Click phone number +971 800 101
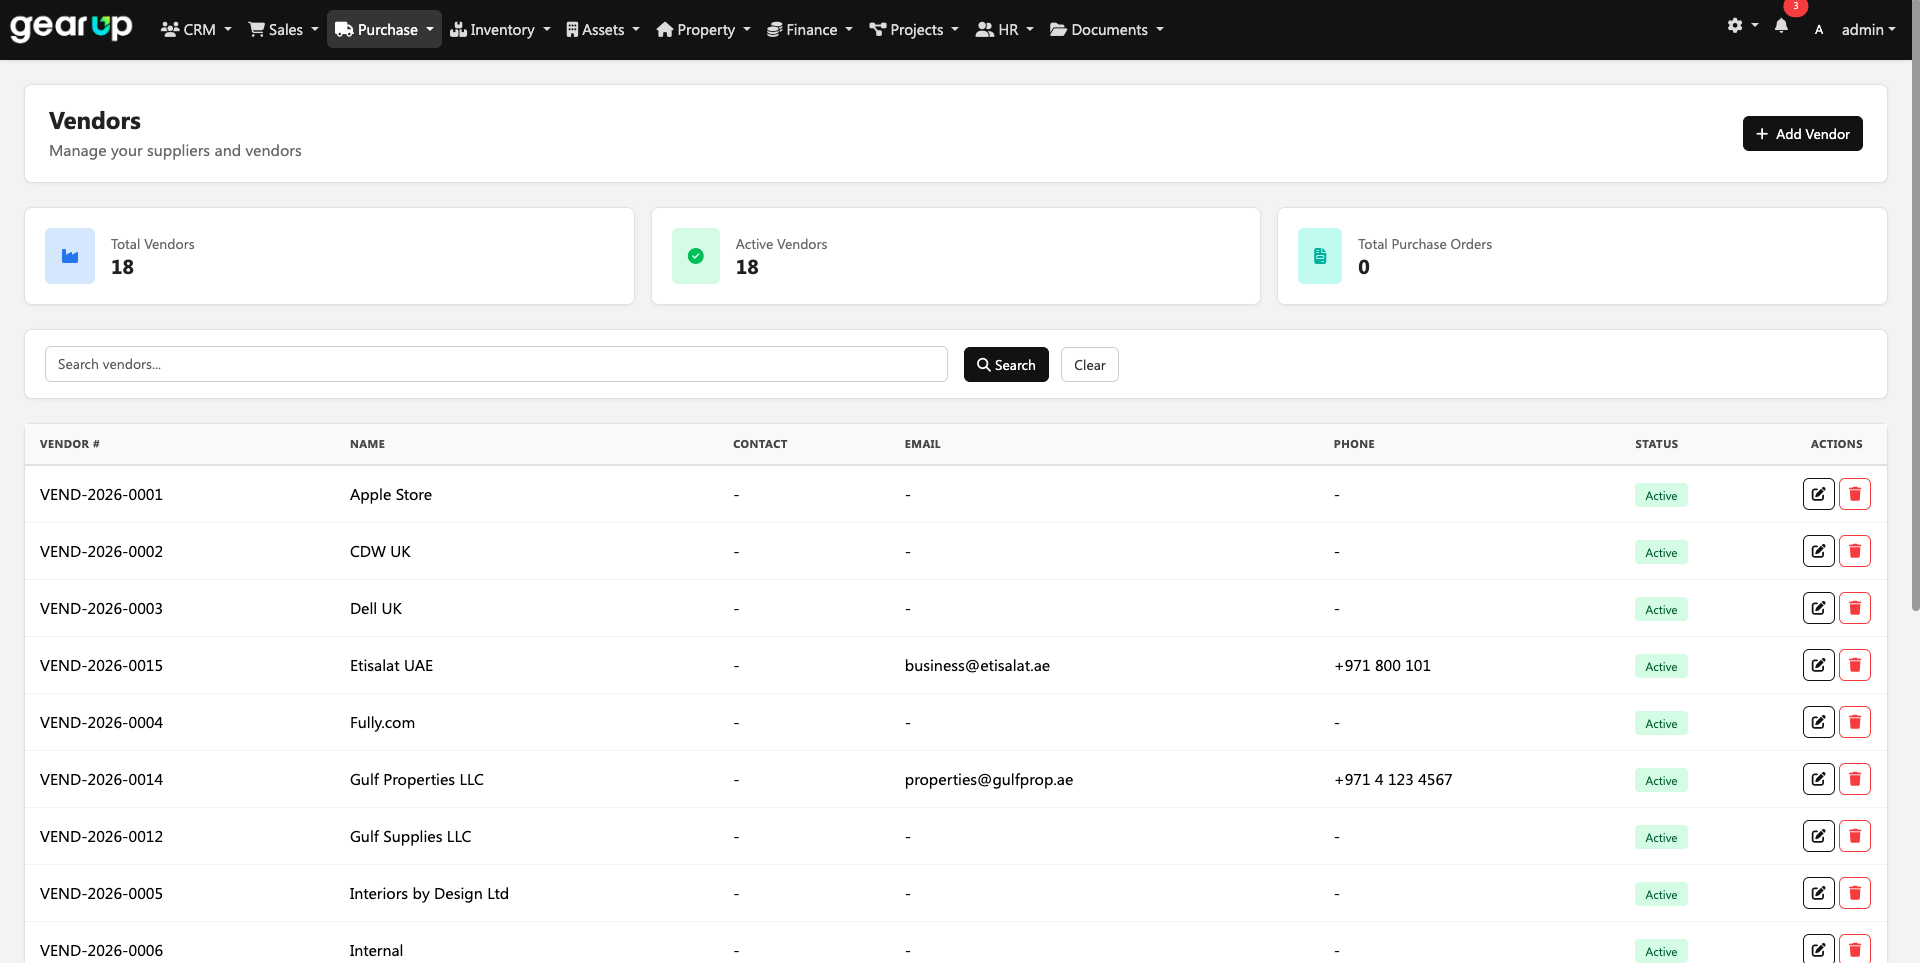 pyautogui.click(x=1382, y=665)
